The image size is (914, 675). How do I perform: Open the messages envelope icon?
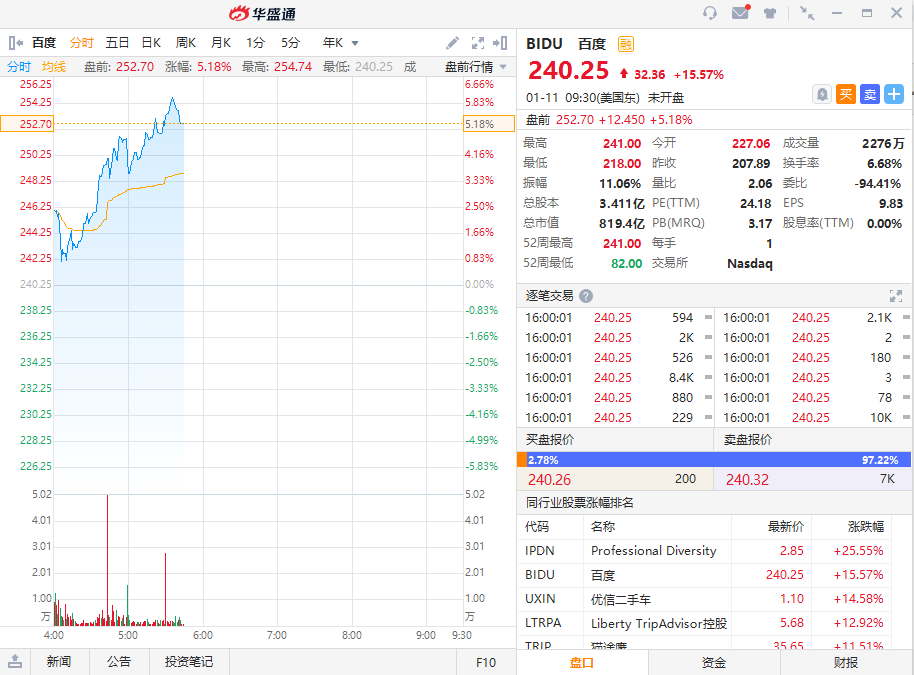coord(741,12)
